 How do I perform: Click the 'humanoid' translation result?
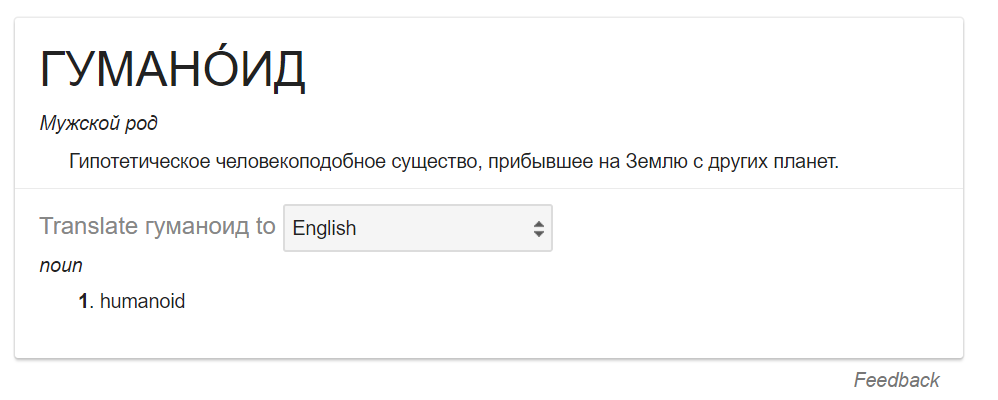coord(143,301)
